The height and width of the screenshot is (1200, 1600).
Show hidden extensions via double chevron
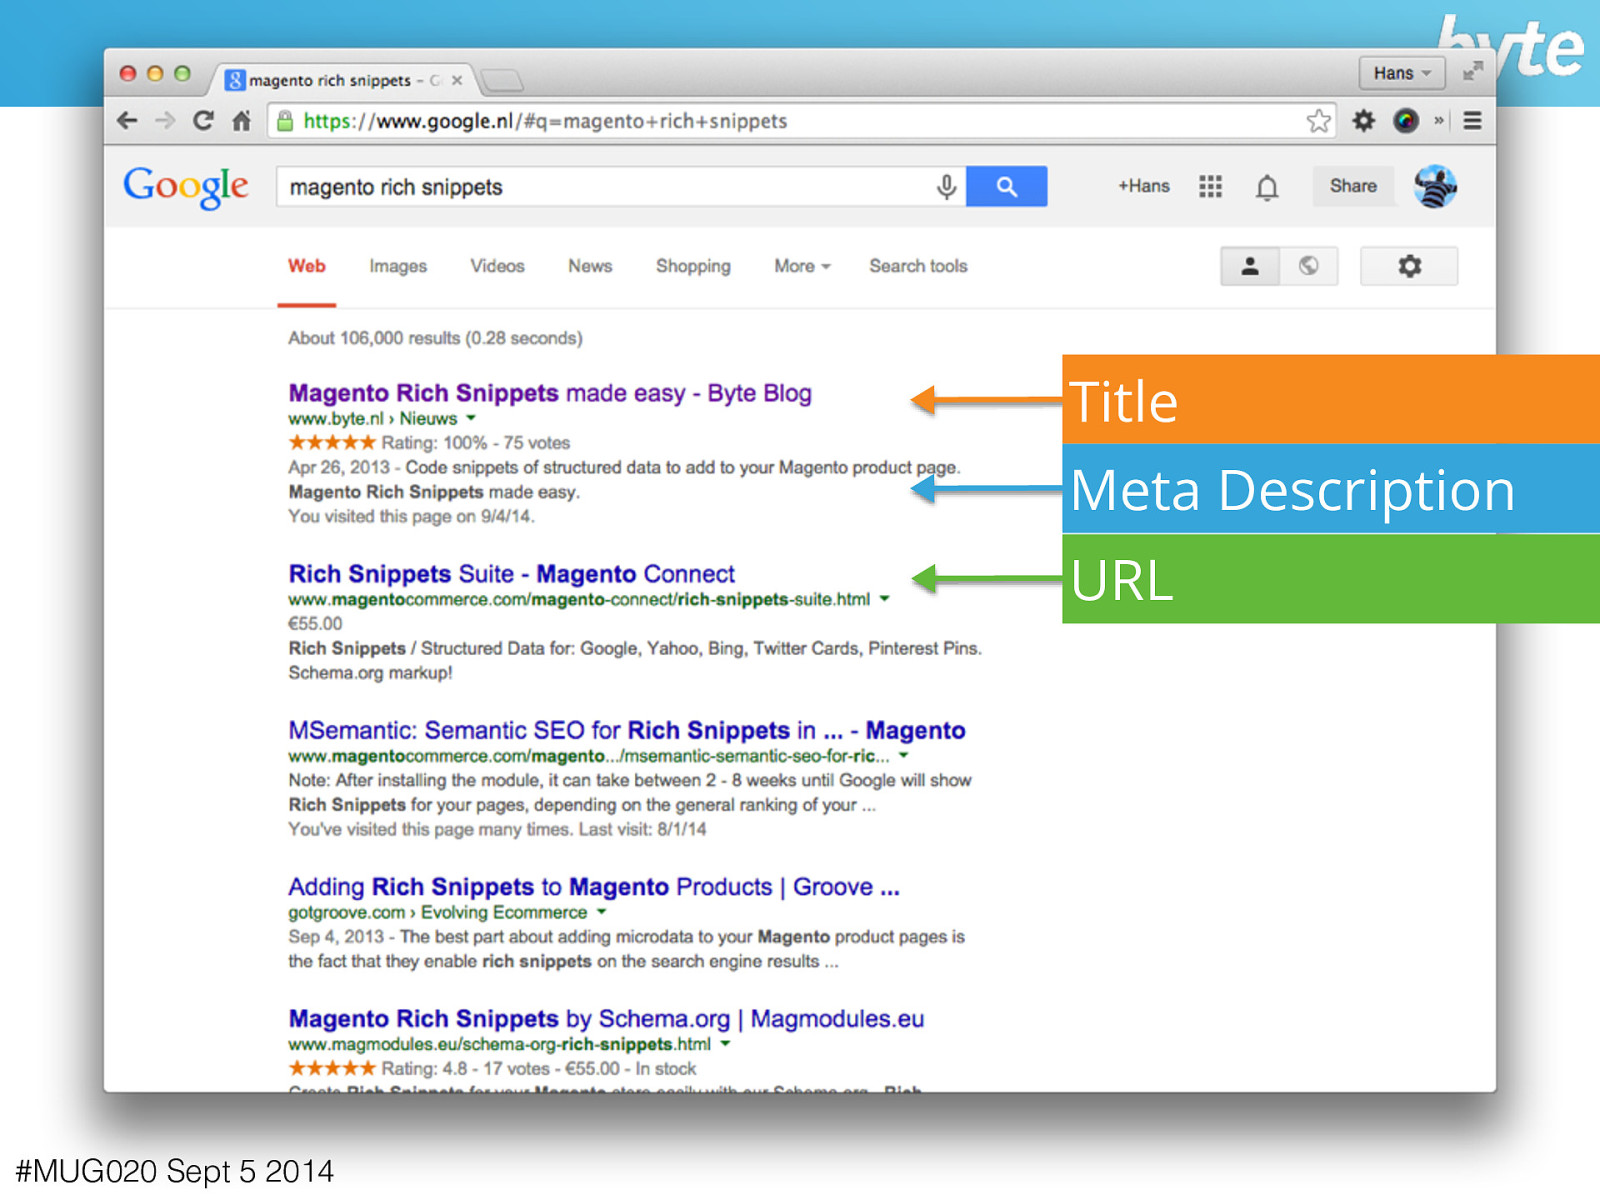pyautogui.click(x=1439, y=121)
